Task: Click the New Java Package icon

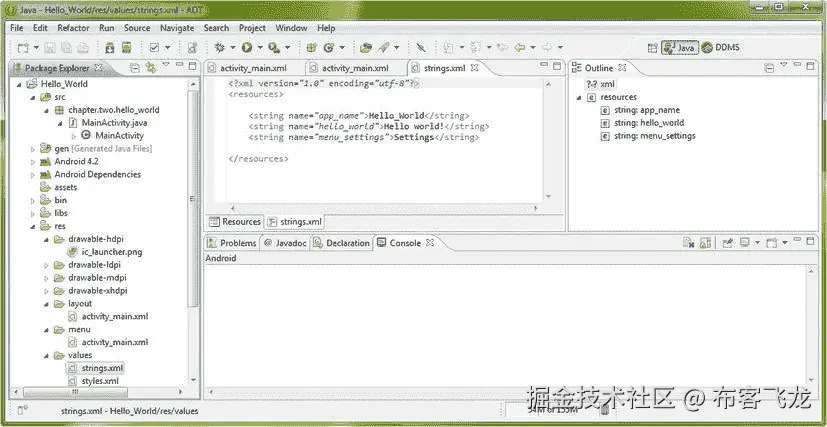Action: (311, 48)
